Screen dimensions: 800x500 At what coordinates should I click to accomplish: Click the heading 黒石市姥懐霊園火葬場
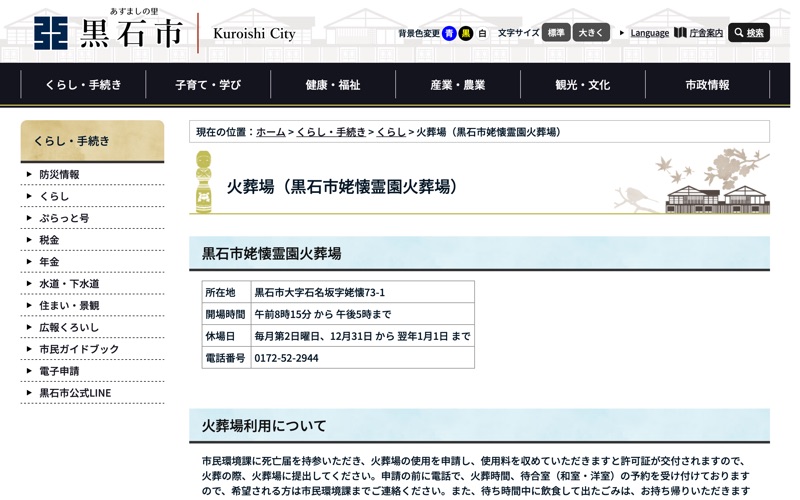[x=271, y=254]
